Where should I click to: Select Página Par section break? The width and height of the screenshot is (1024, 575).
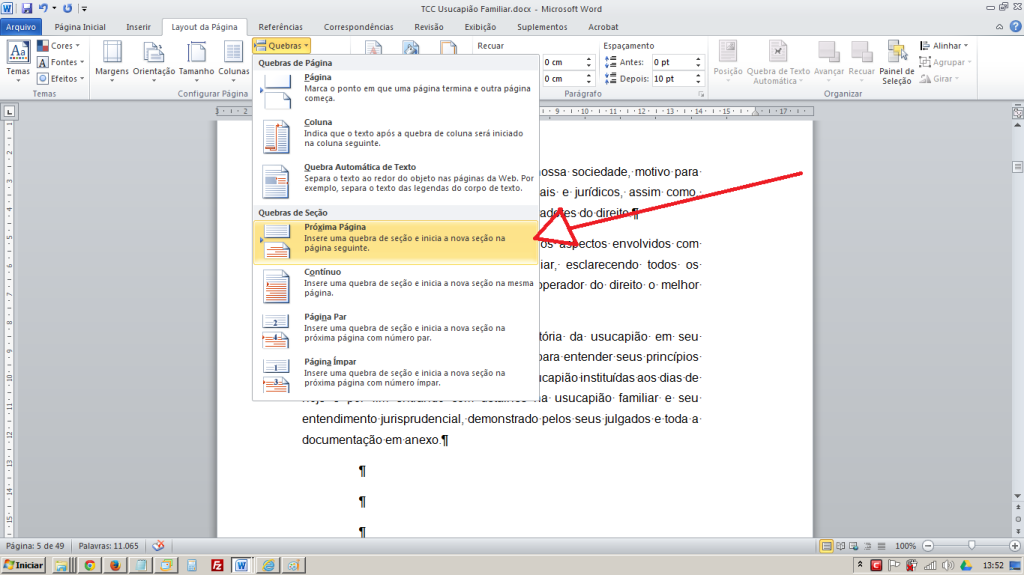[396, 331]
